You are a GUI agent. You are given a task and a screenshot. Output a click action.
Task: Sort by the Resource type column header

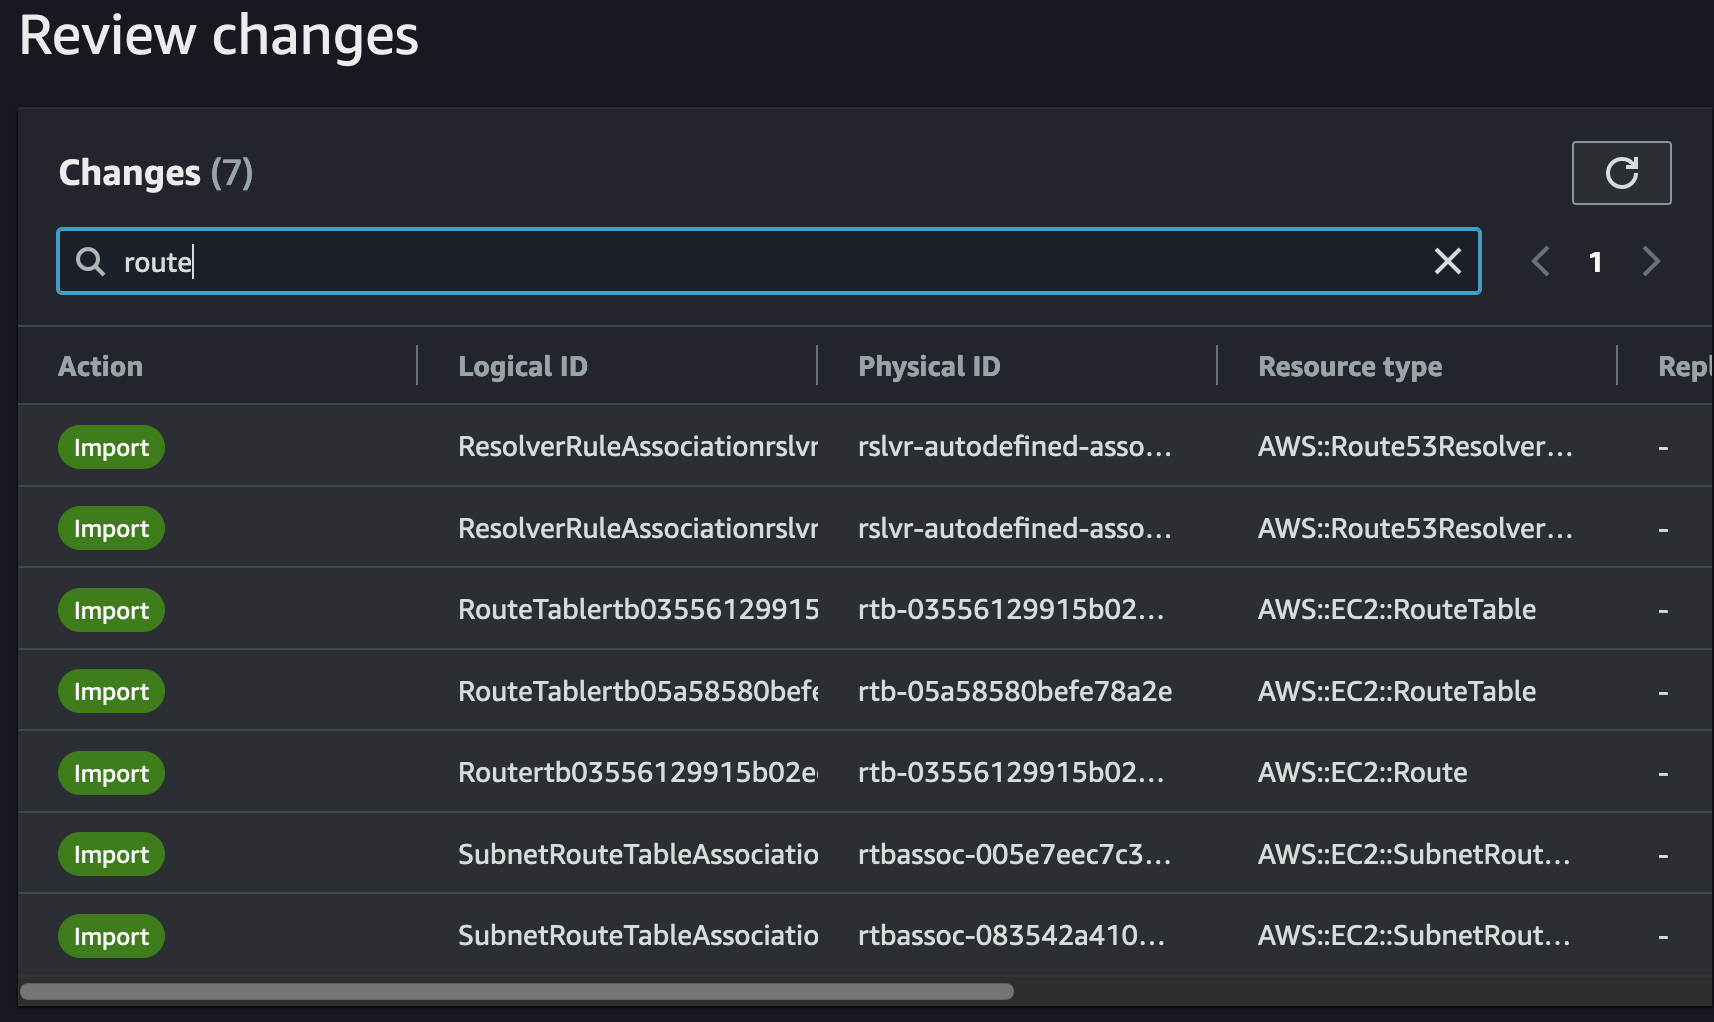[x=1350, y=366]
